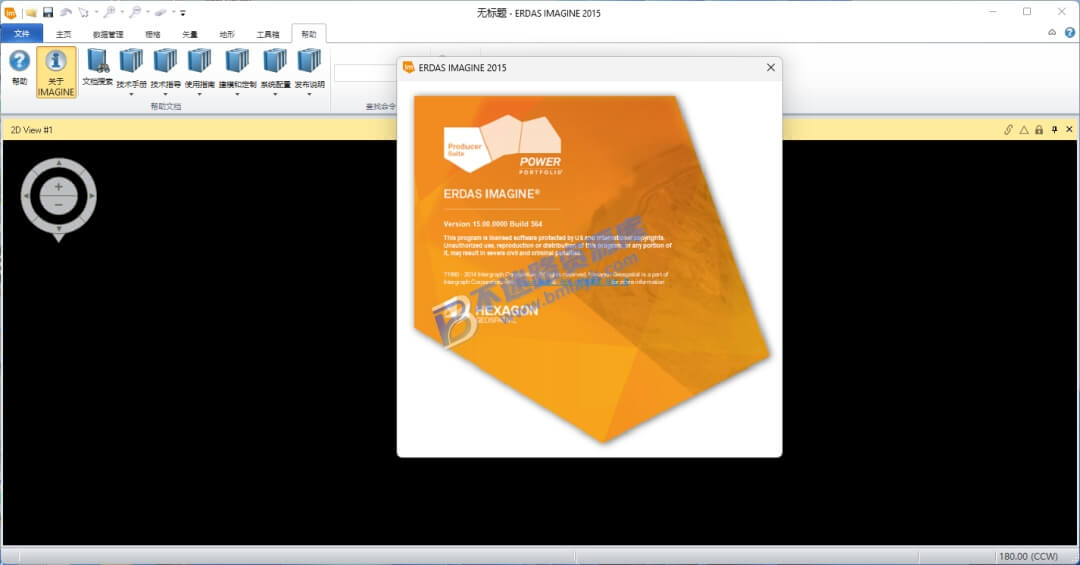Close the 2D View #1 pane
Viewport: 1080px width, 565px height.
1070,130
